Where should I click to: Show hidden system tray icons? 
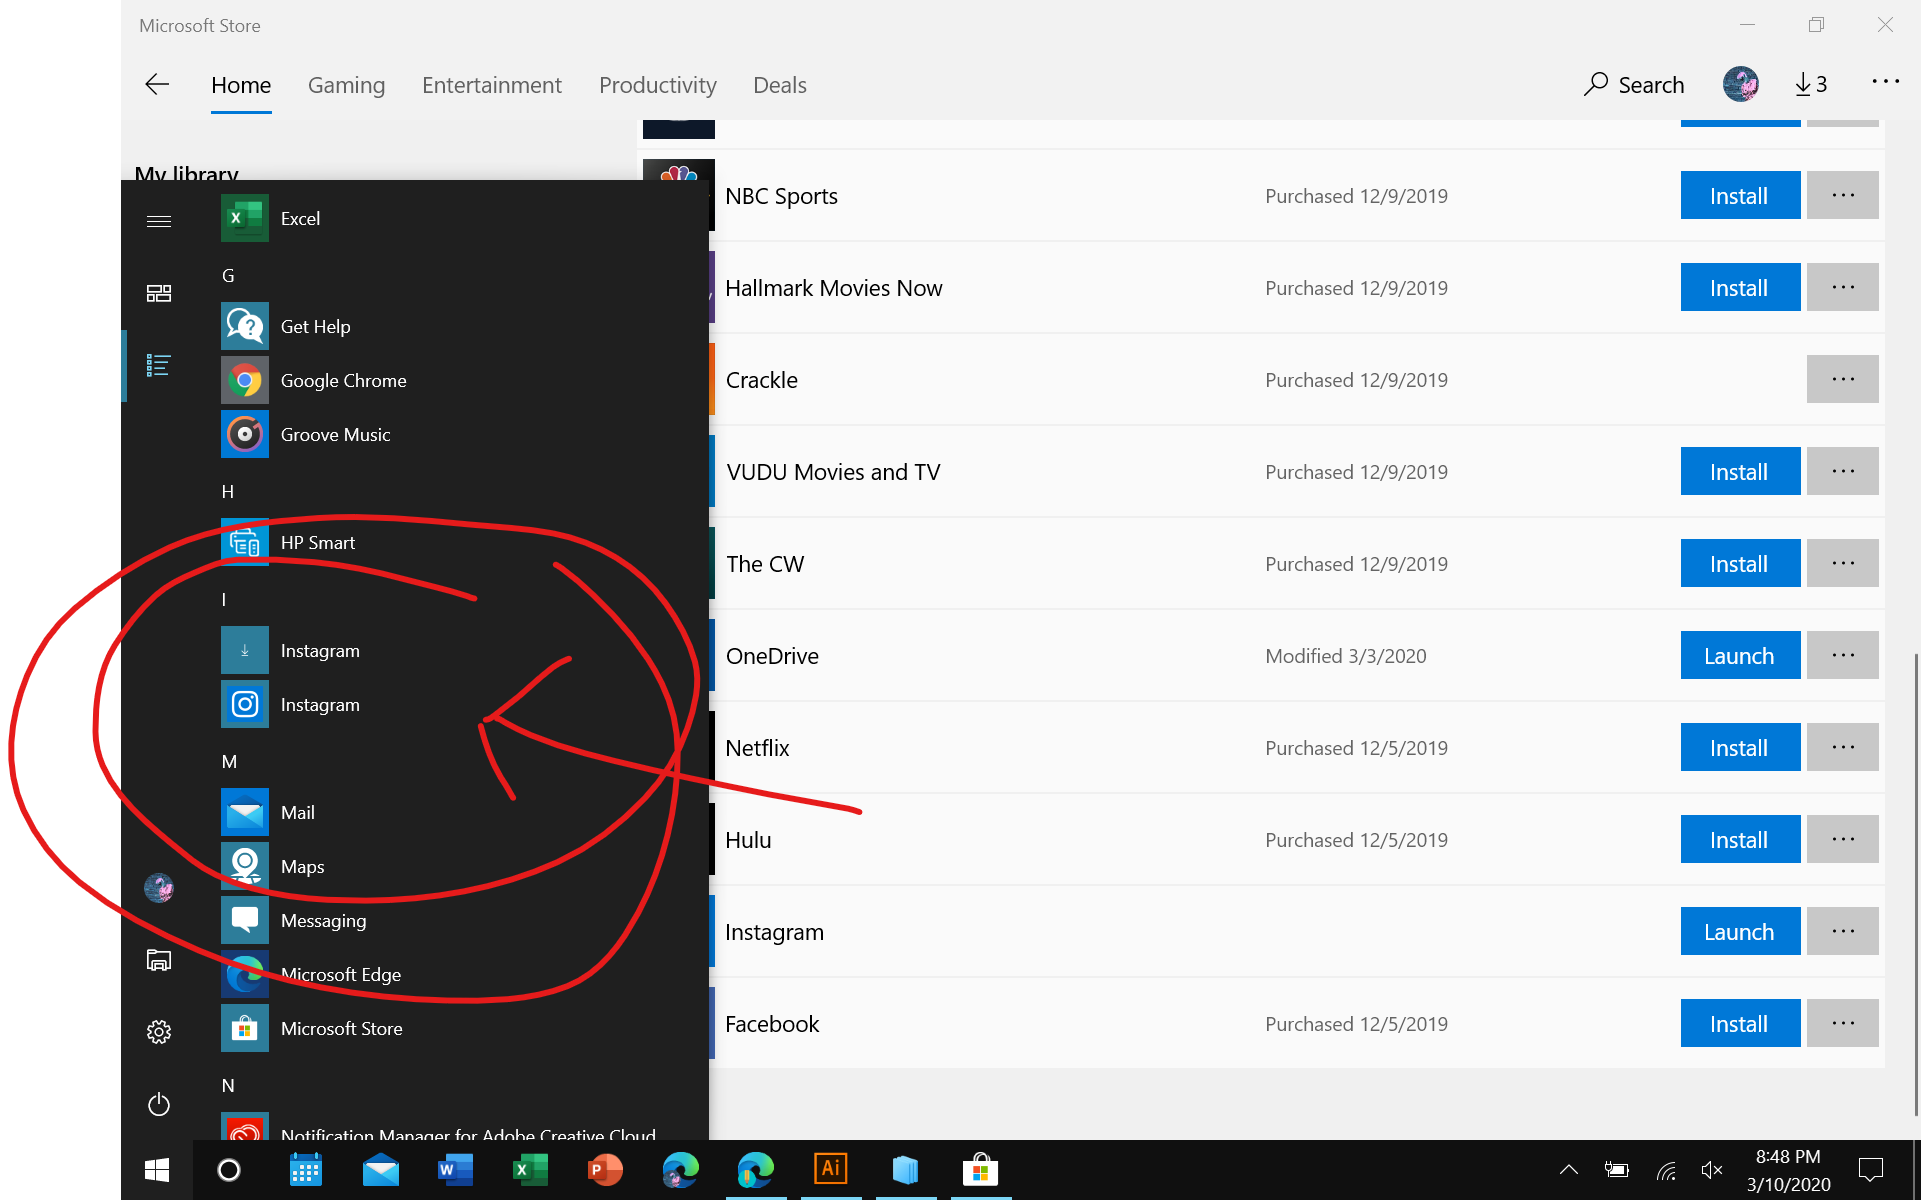pos(1569,1170)
